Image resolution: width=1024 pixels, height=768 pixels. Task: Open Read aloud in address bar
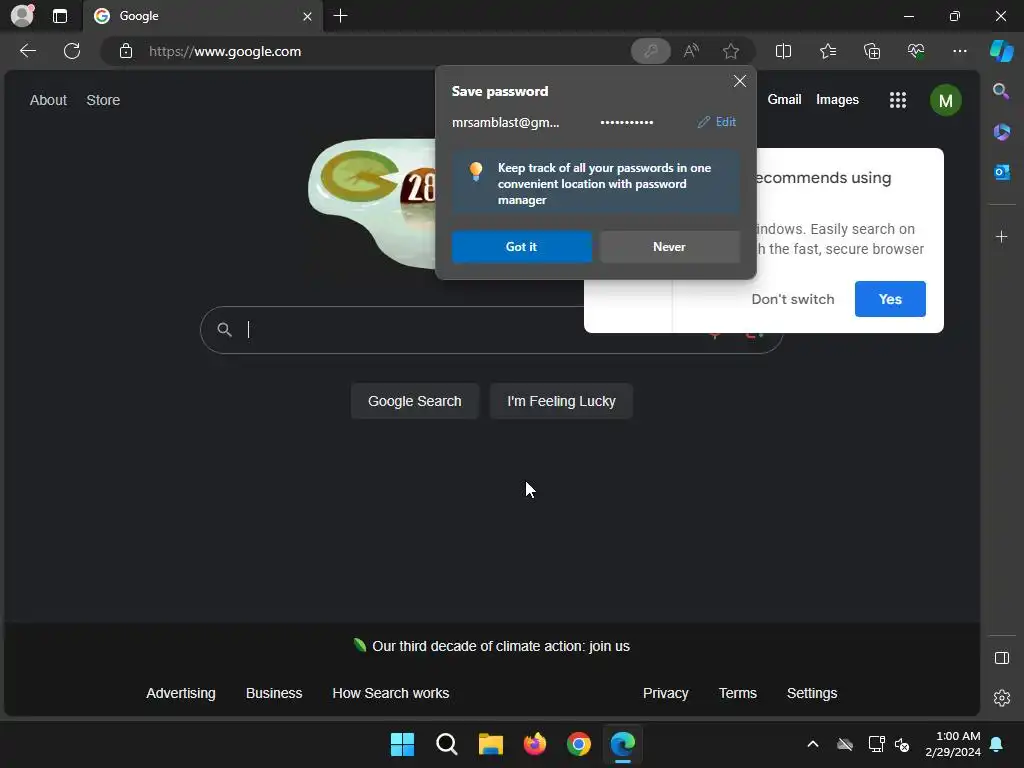point(691,51)
